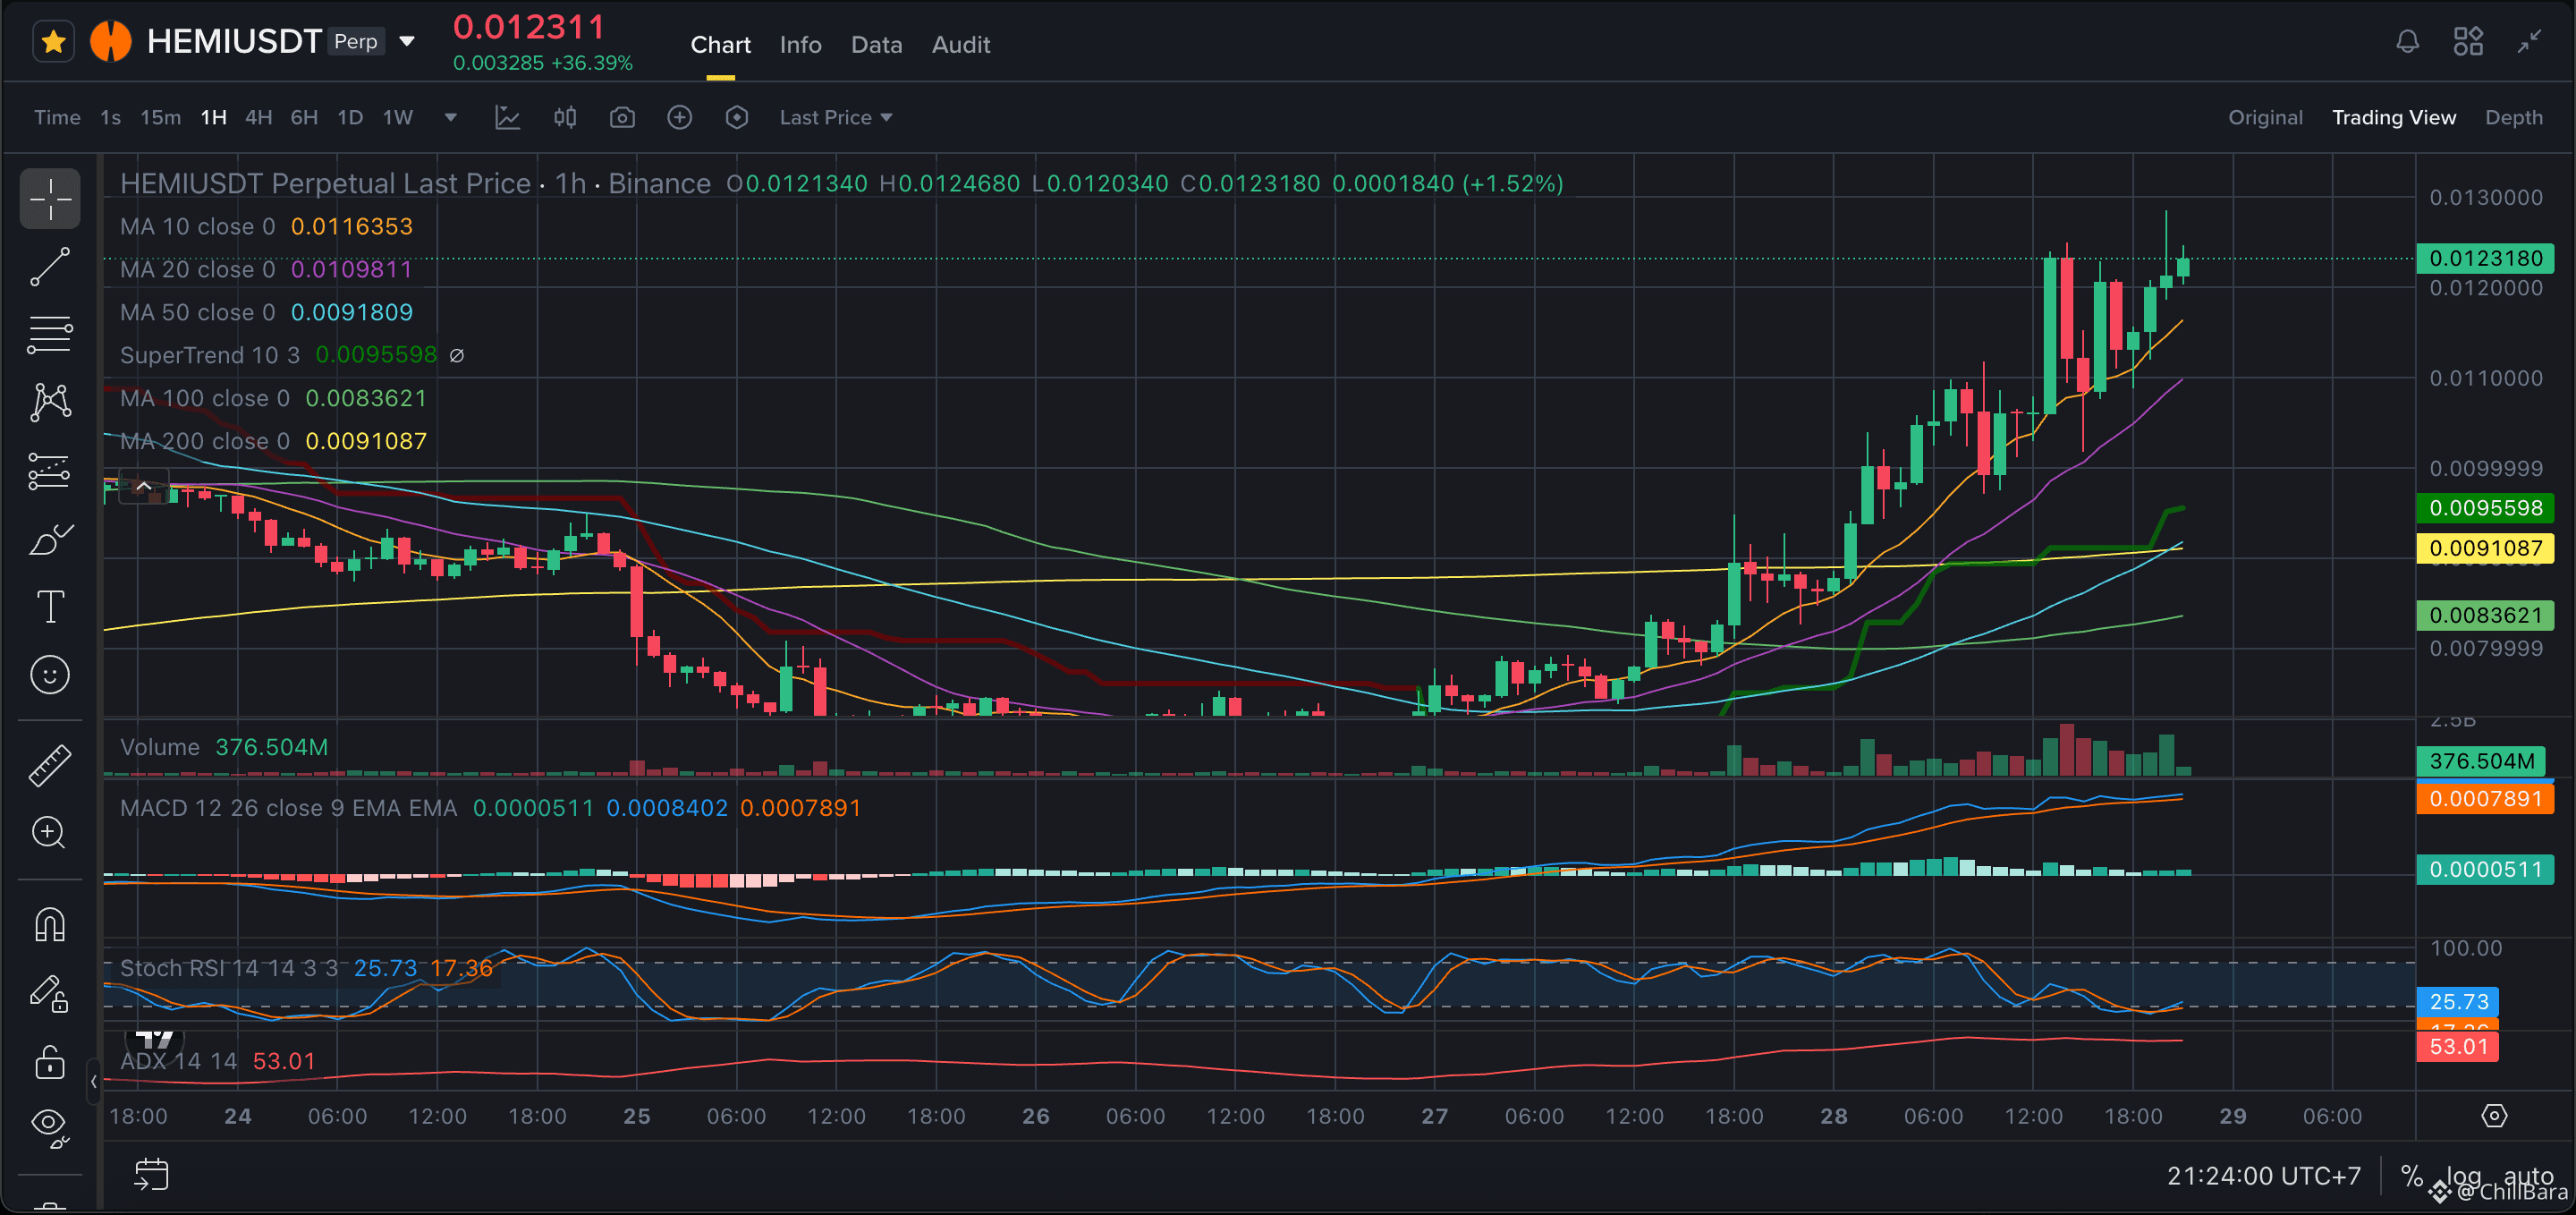Select the zoom-in magnifier tool

click(50, 832)
